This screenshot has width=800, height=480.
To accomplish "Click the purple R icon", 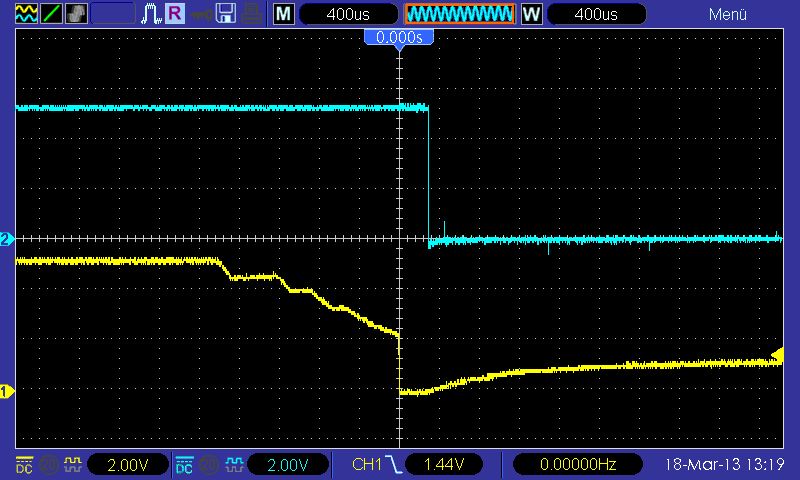I will coord(175,14).
